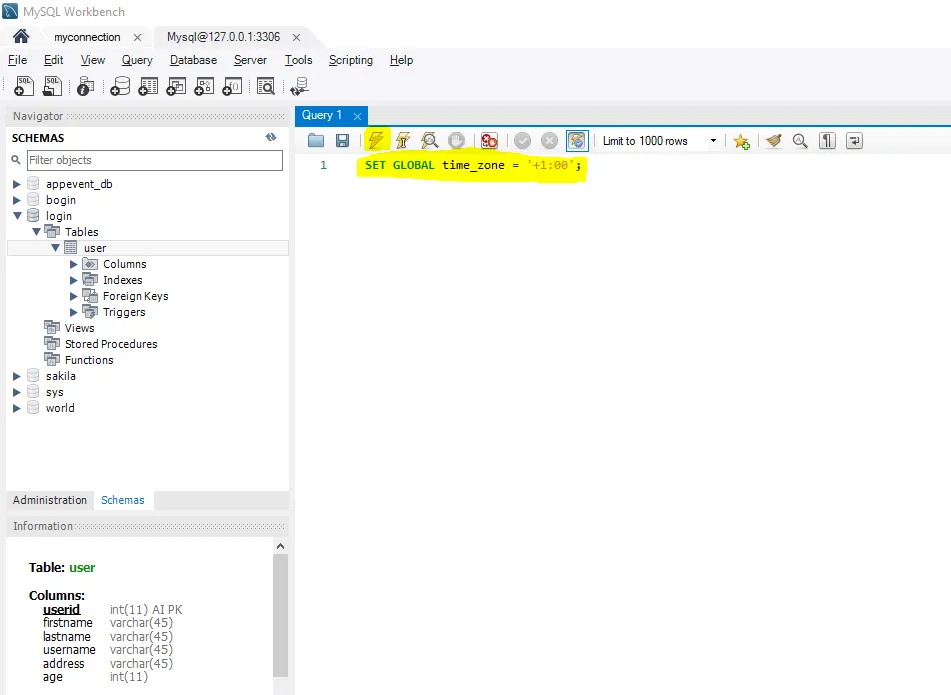
Task: Switch to the myconnection tab
Action: pos(87,37)
